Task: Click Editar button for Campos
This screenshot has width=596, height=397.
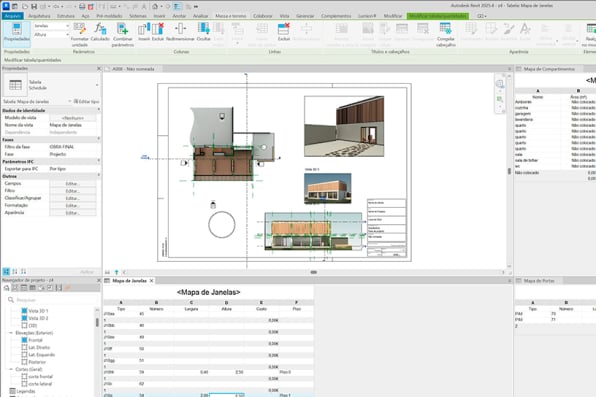Action: click(72, 184)
